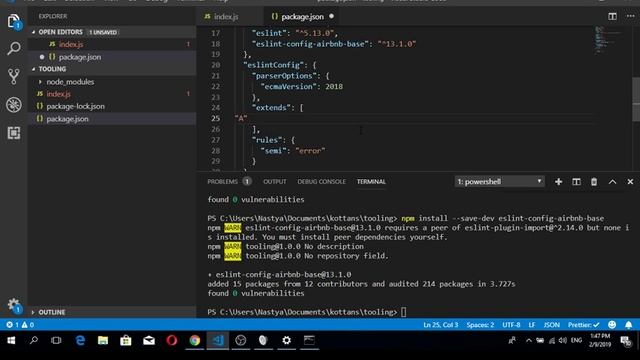Kill terminal with trash icon
Viewport: 640px width, 360px height.
(x=594, y=182)
